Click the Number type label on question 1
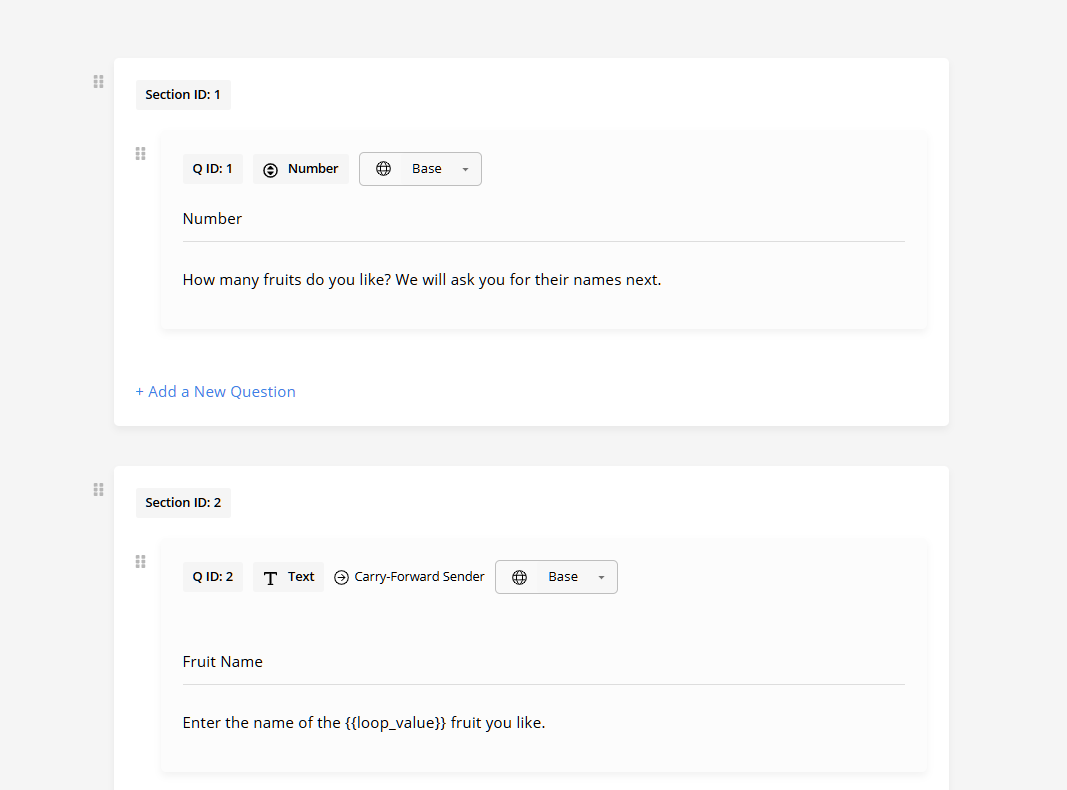Viewport: 1067px width, 790px height. [313, 169]
